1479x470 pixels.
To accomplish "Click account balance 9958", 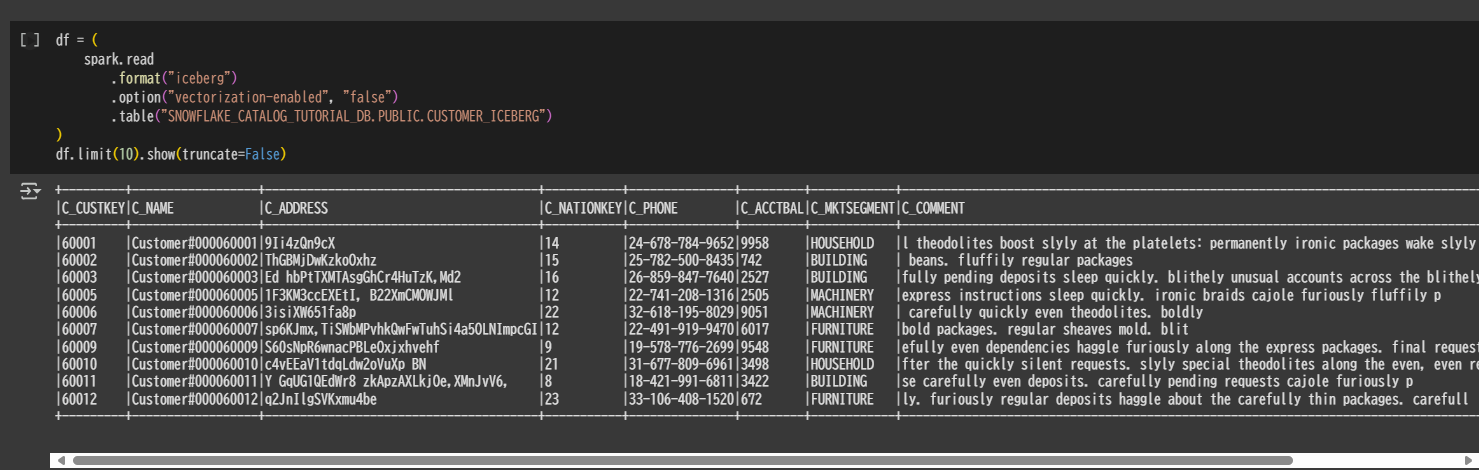I will coord(754,243).
